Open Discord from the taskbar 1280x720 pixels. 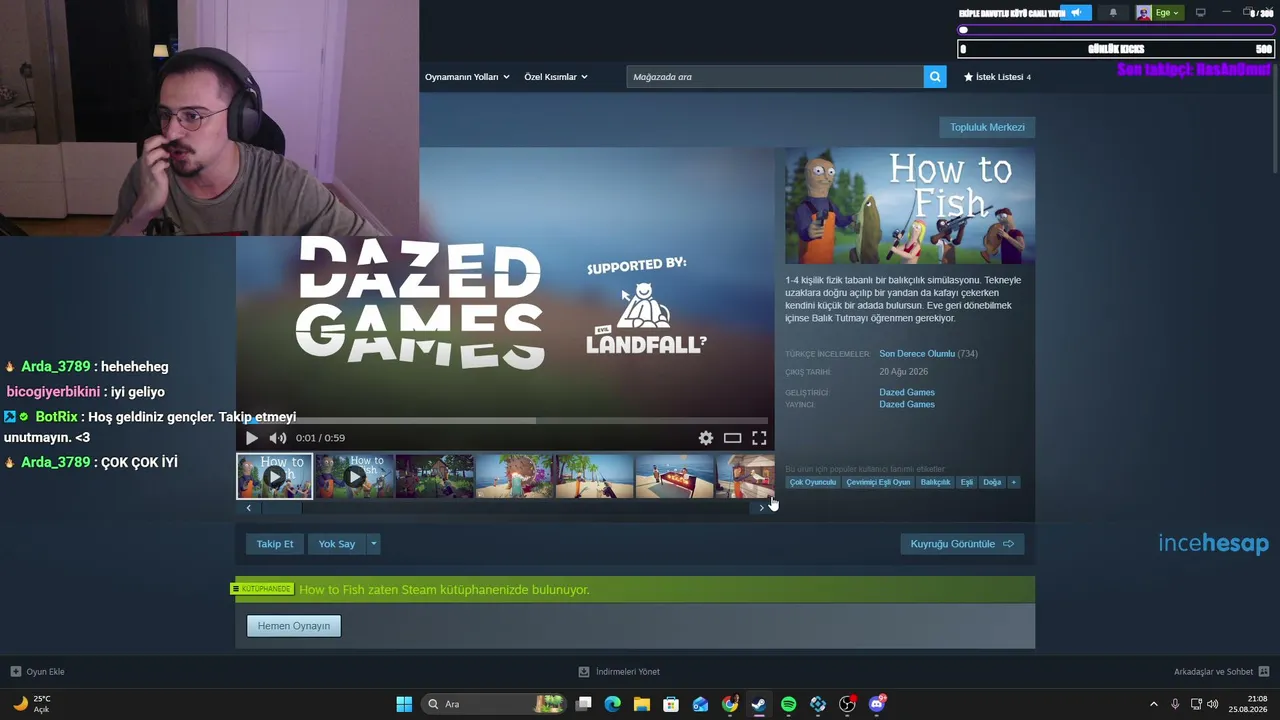[x=877, y=704]
